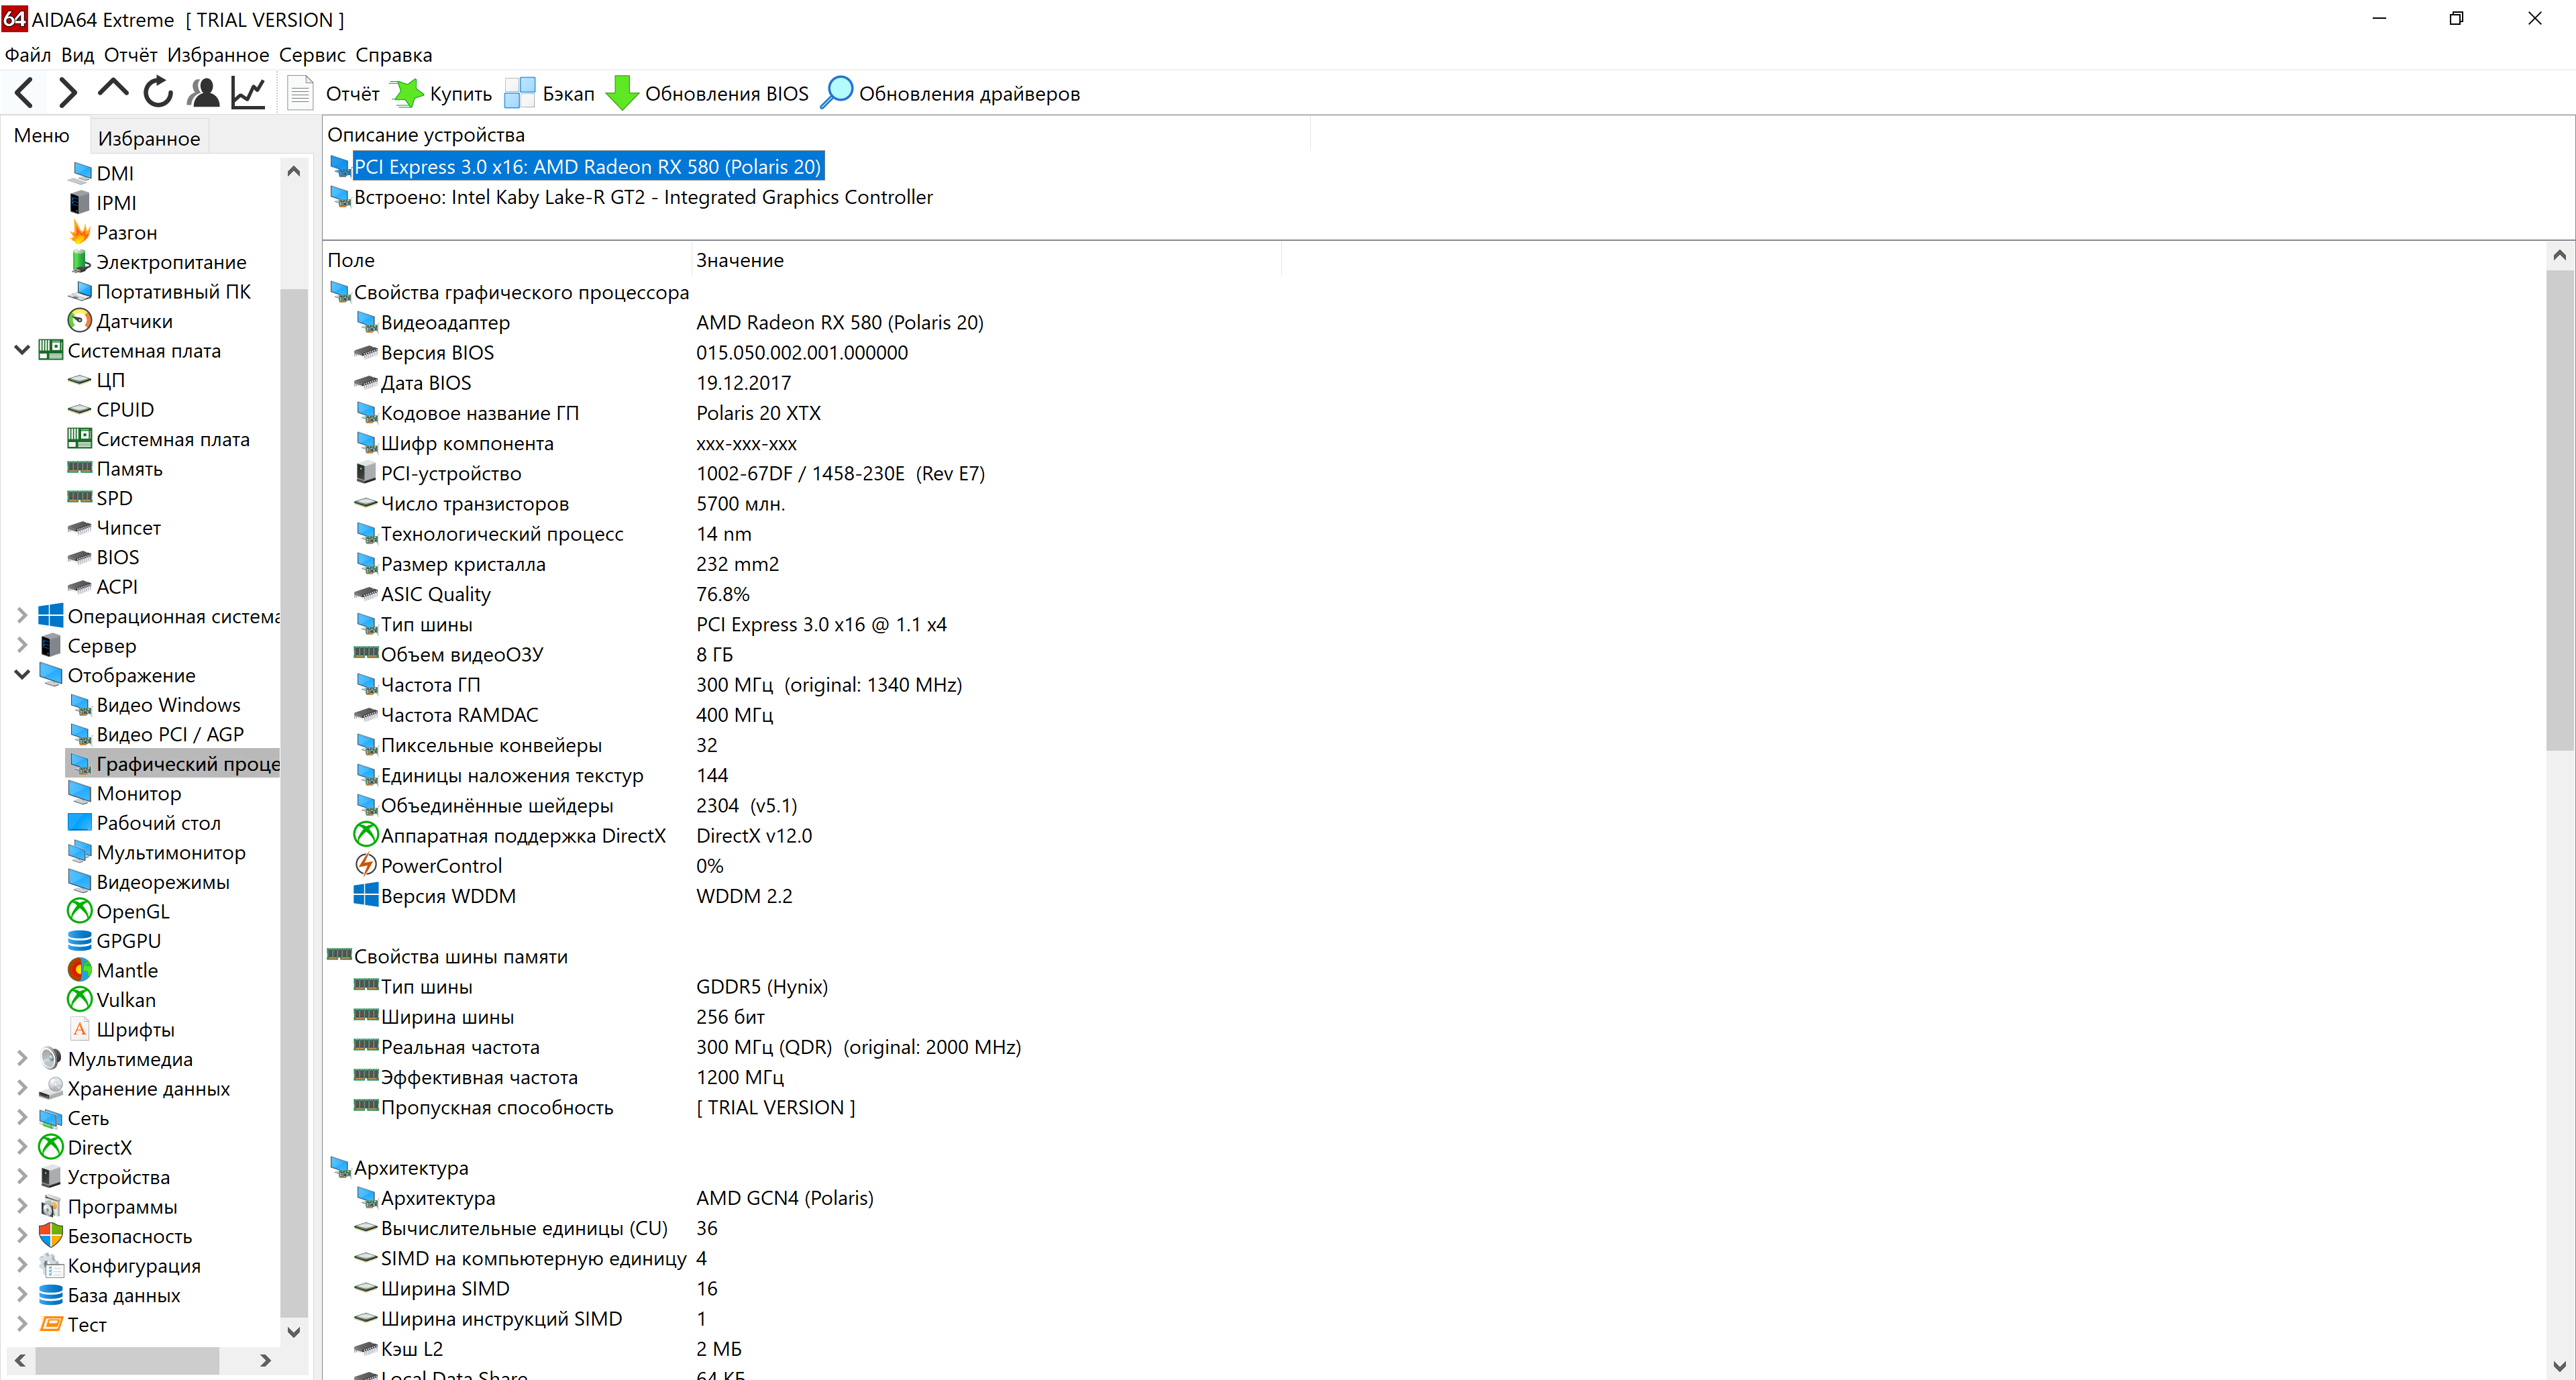Screen dimensions: 2576x1380
Task: Select the Портативный ПК tree item
Action: [x=160, y=291]
